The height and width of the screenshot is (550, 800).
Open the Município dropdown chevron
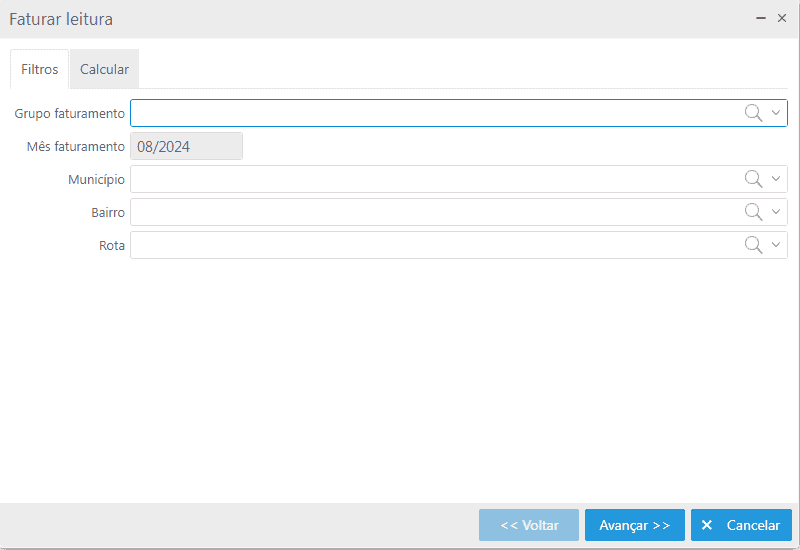click(776, 179)
